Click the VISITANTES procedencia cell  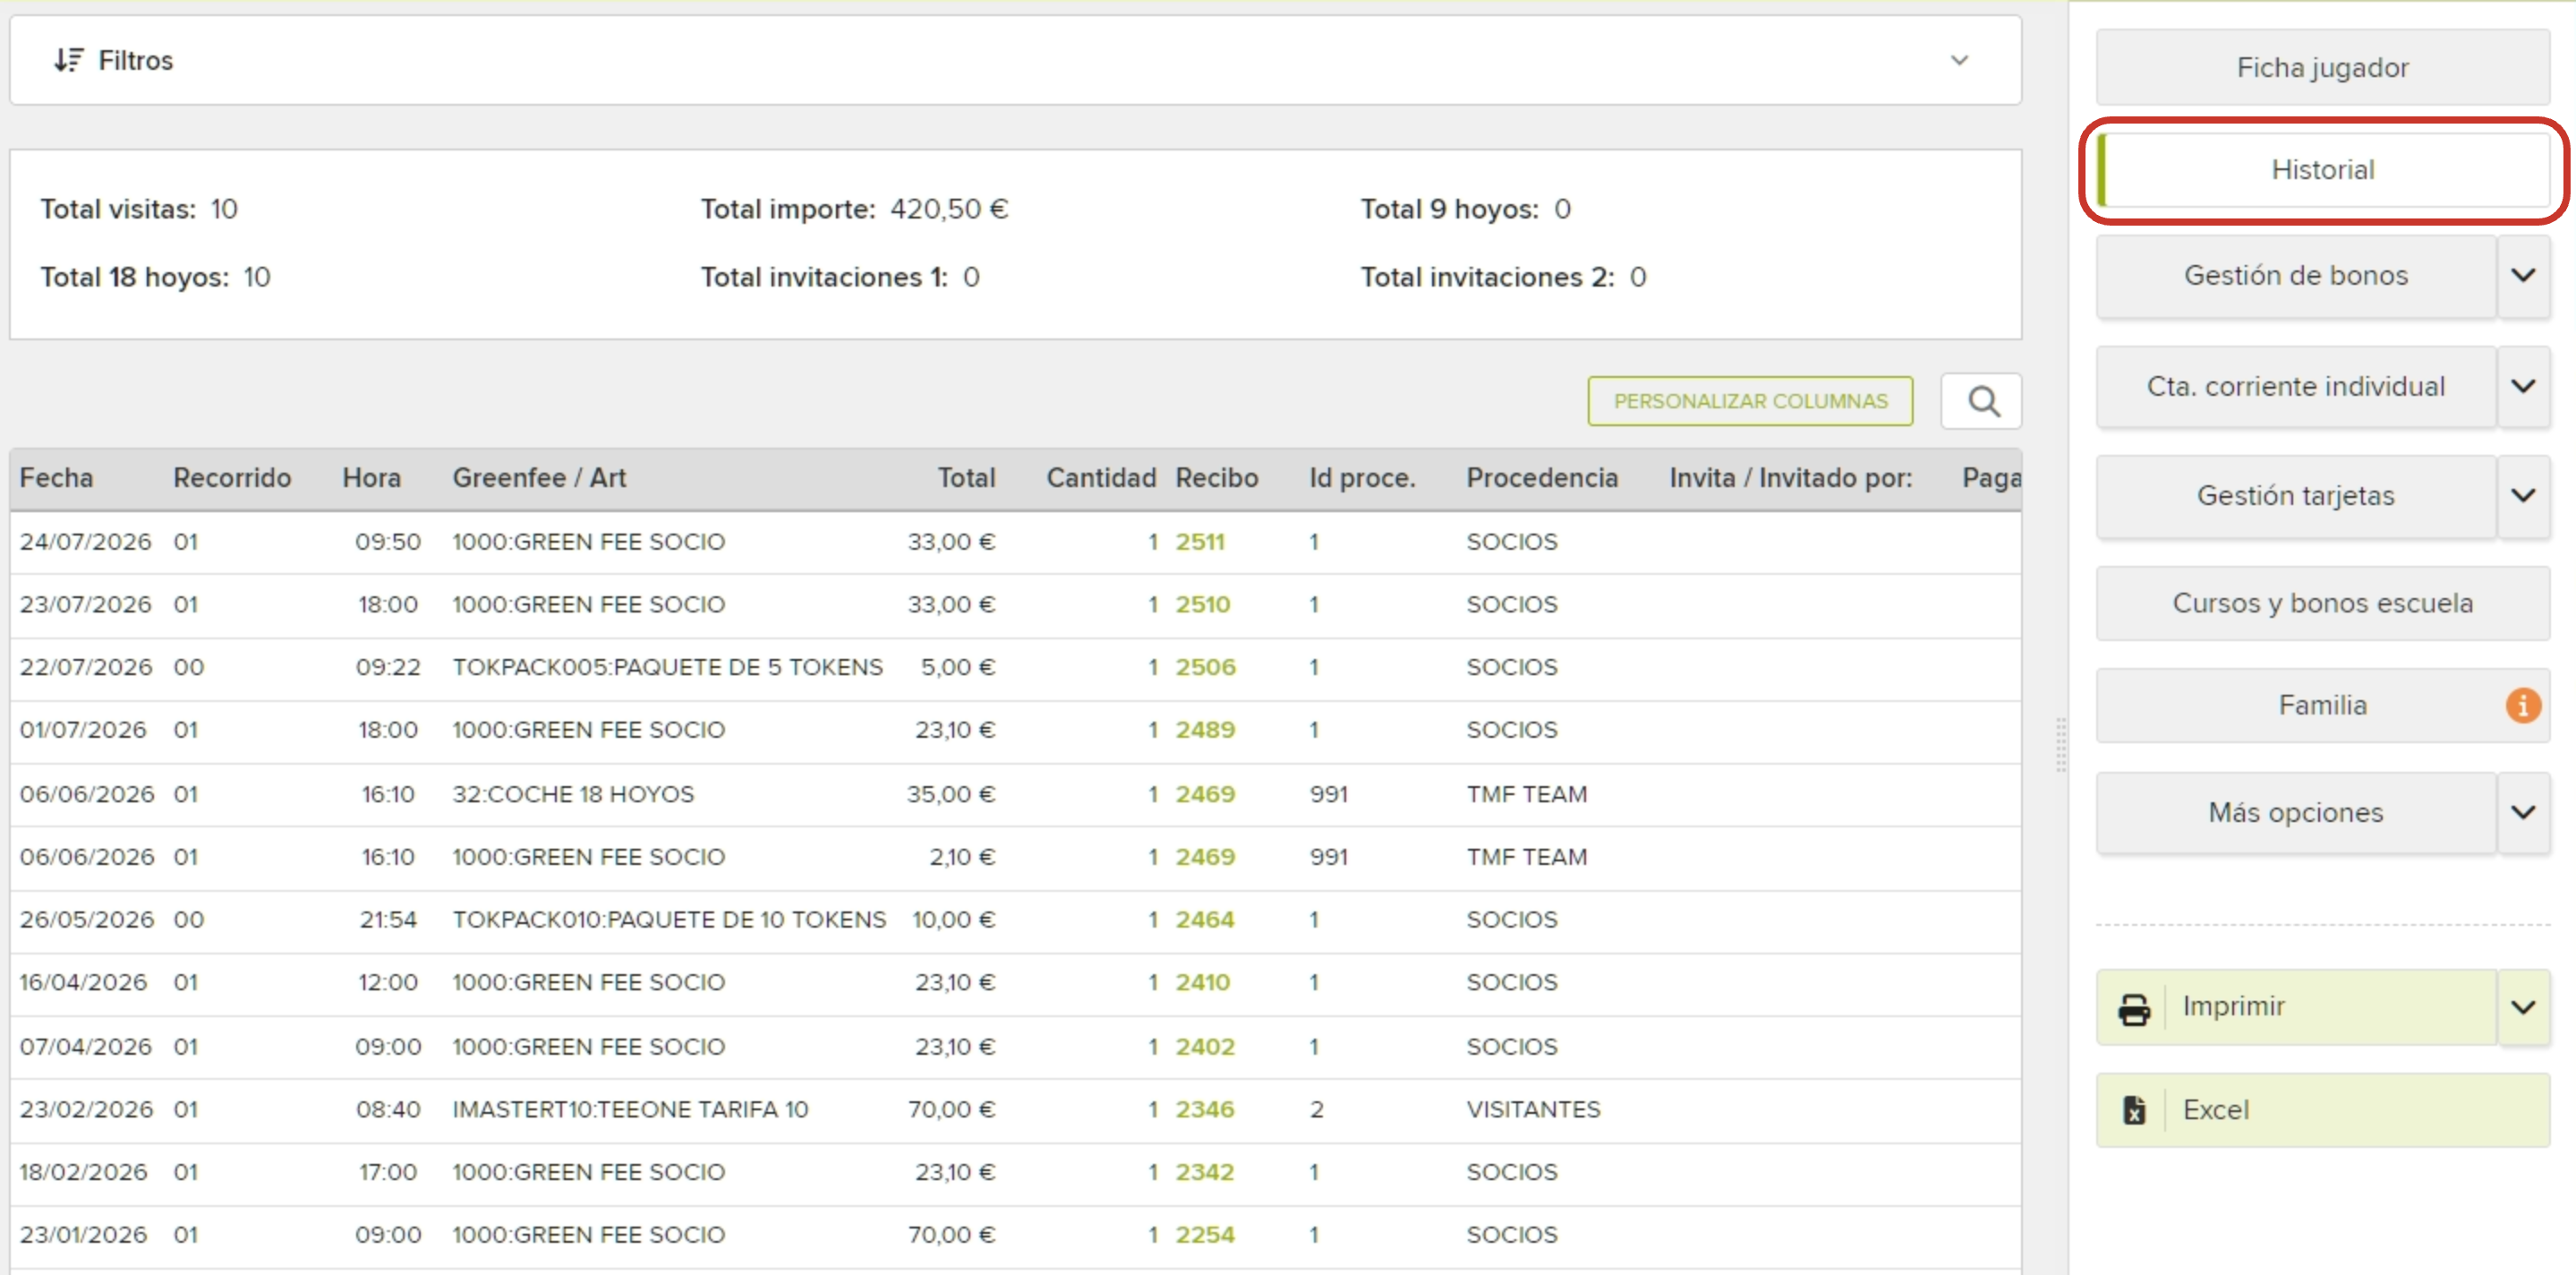click(1533, 1110)
